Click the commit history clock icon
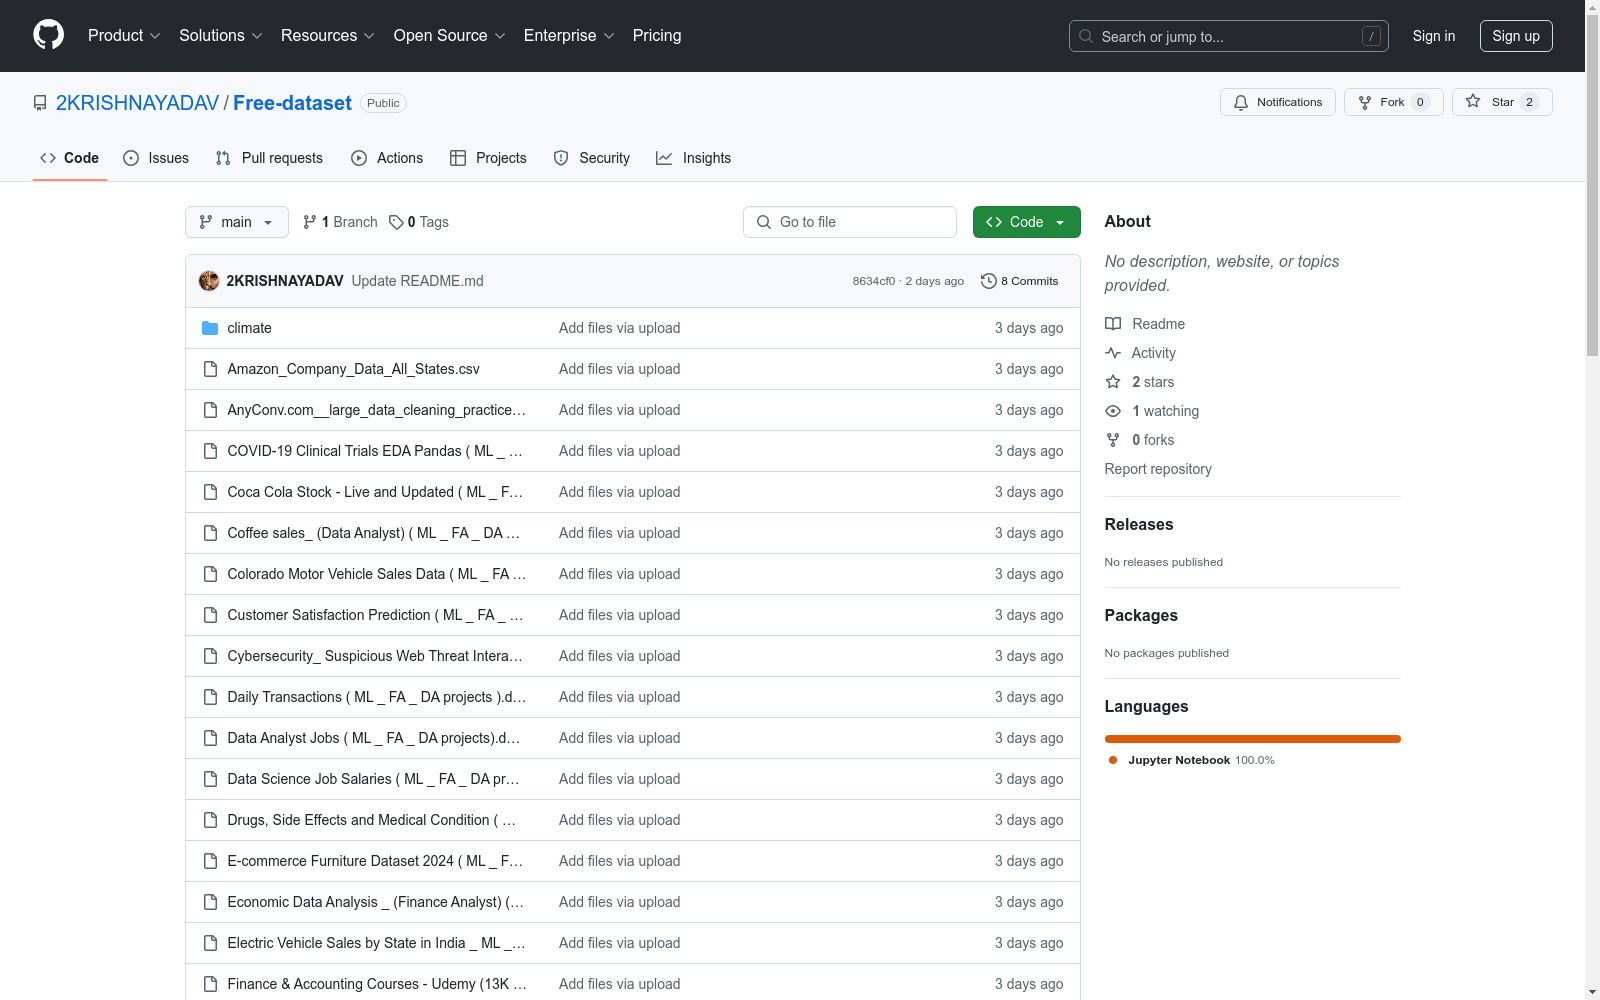The width and height of the screenshot is (1600, 1000). tap(989, 281)
